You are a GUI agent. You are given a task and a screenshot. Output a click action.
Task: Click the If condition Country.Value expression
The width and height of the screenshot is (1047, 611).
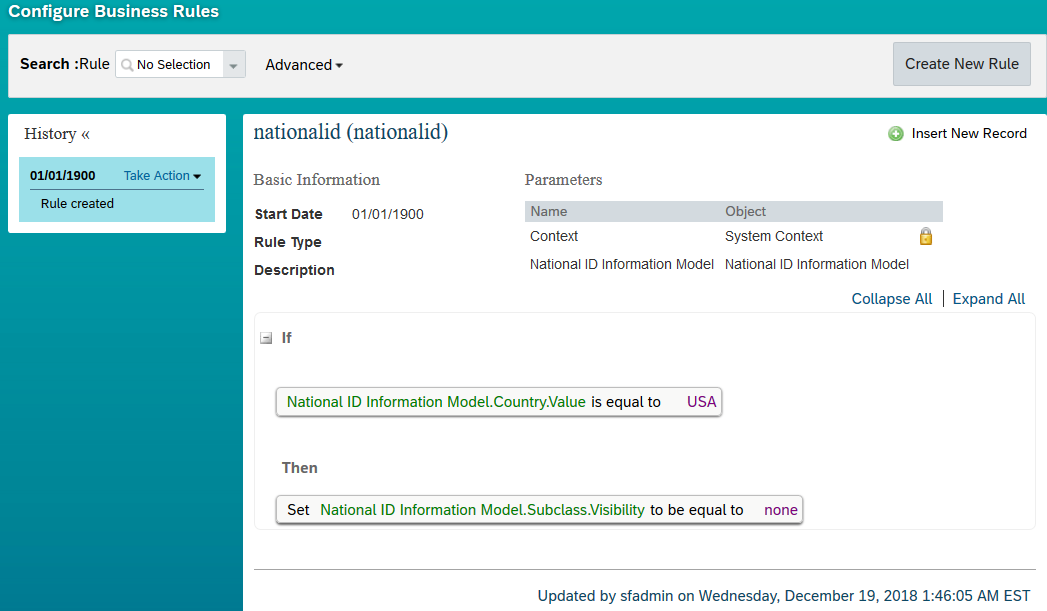click(x=436, y=402)
